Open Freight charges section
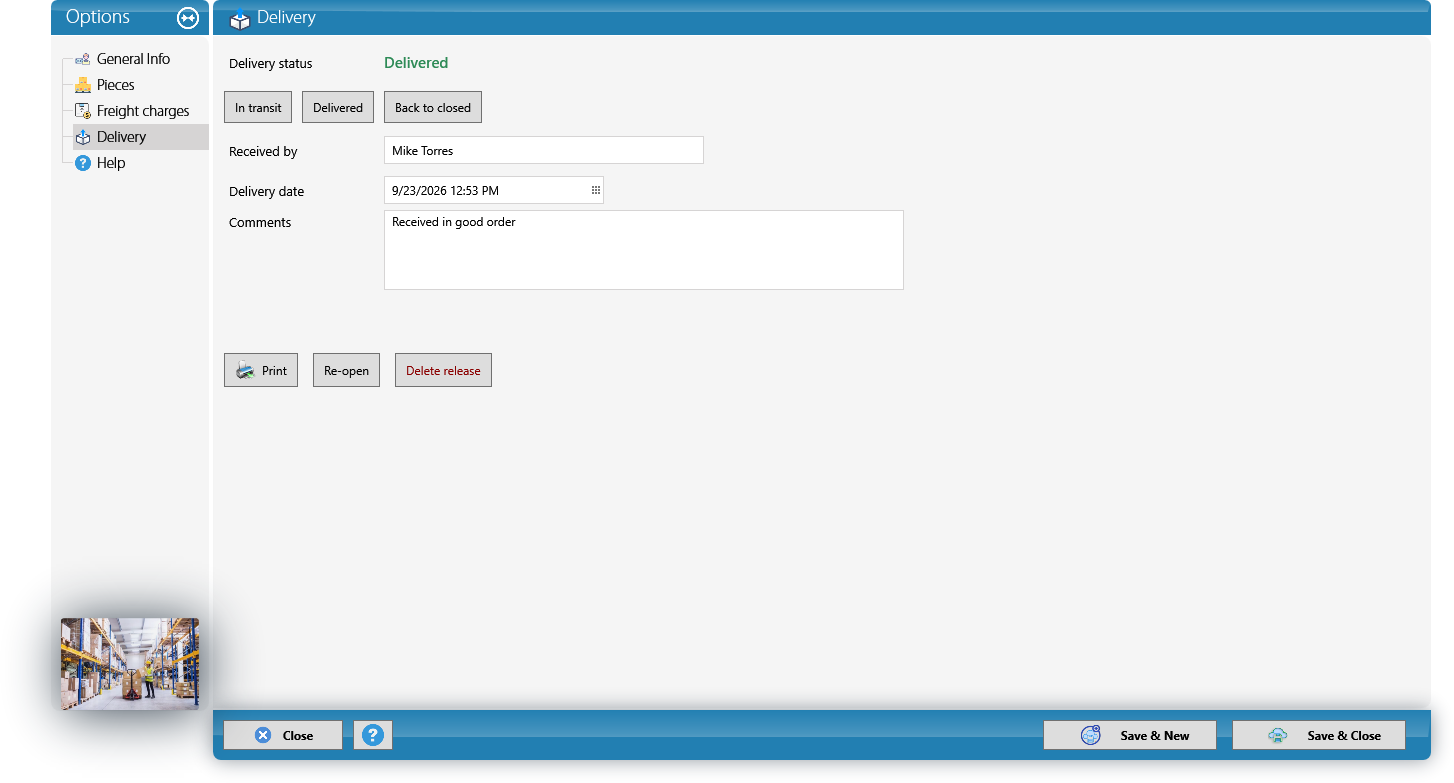The image size is (1454, 783). tap(143, 111)
